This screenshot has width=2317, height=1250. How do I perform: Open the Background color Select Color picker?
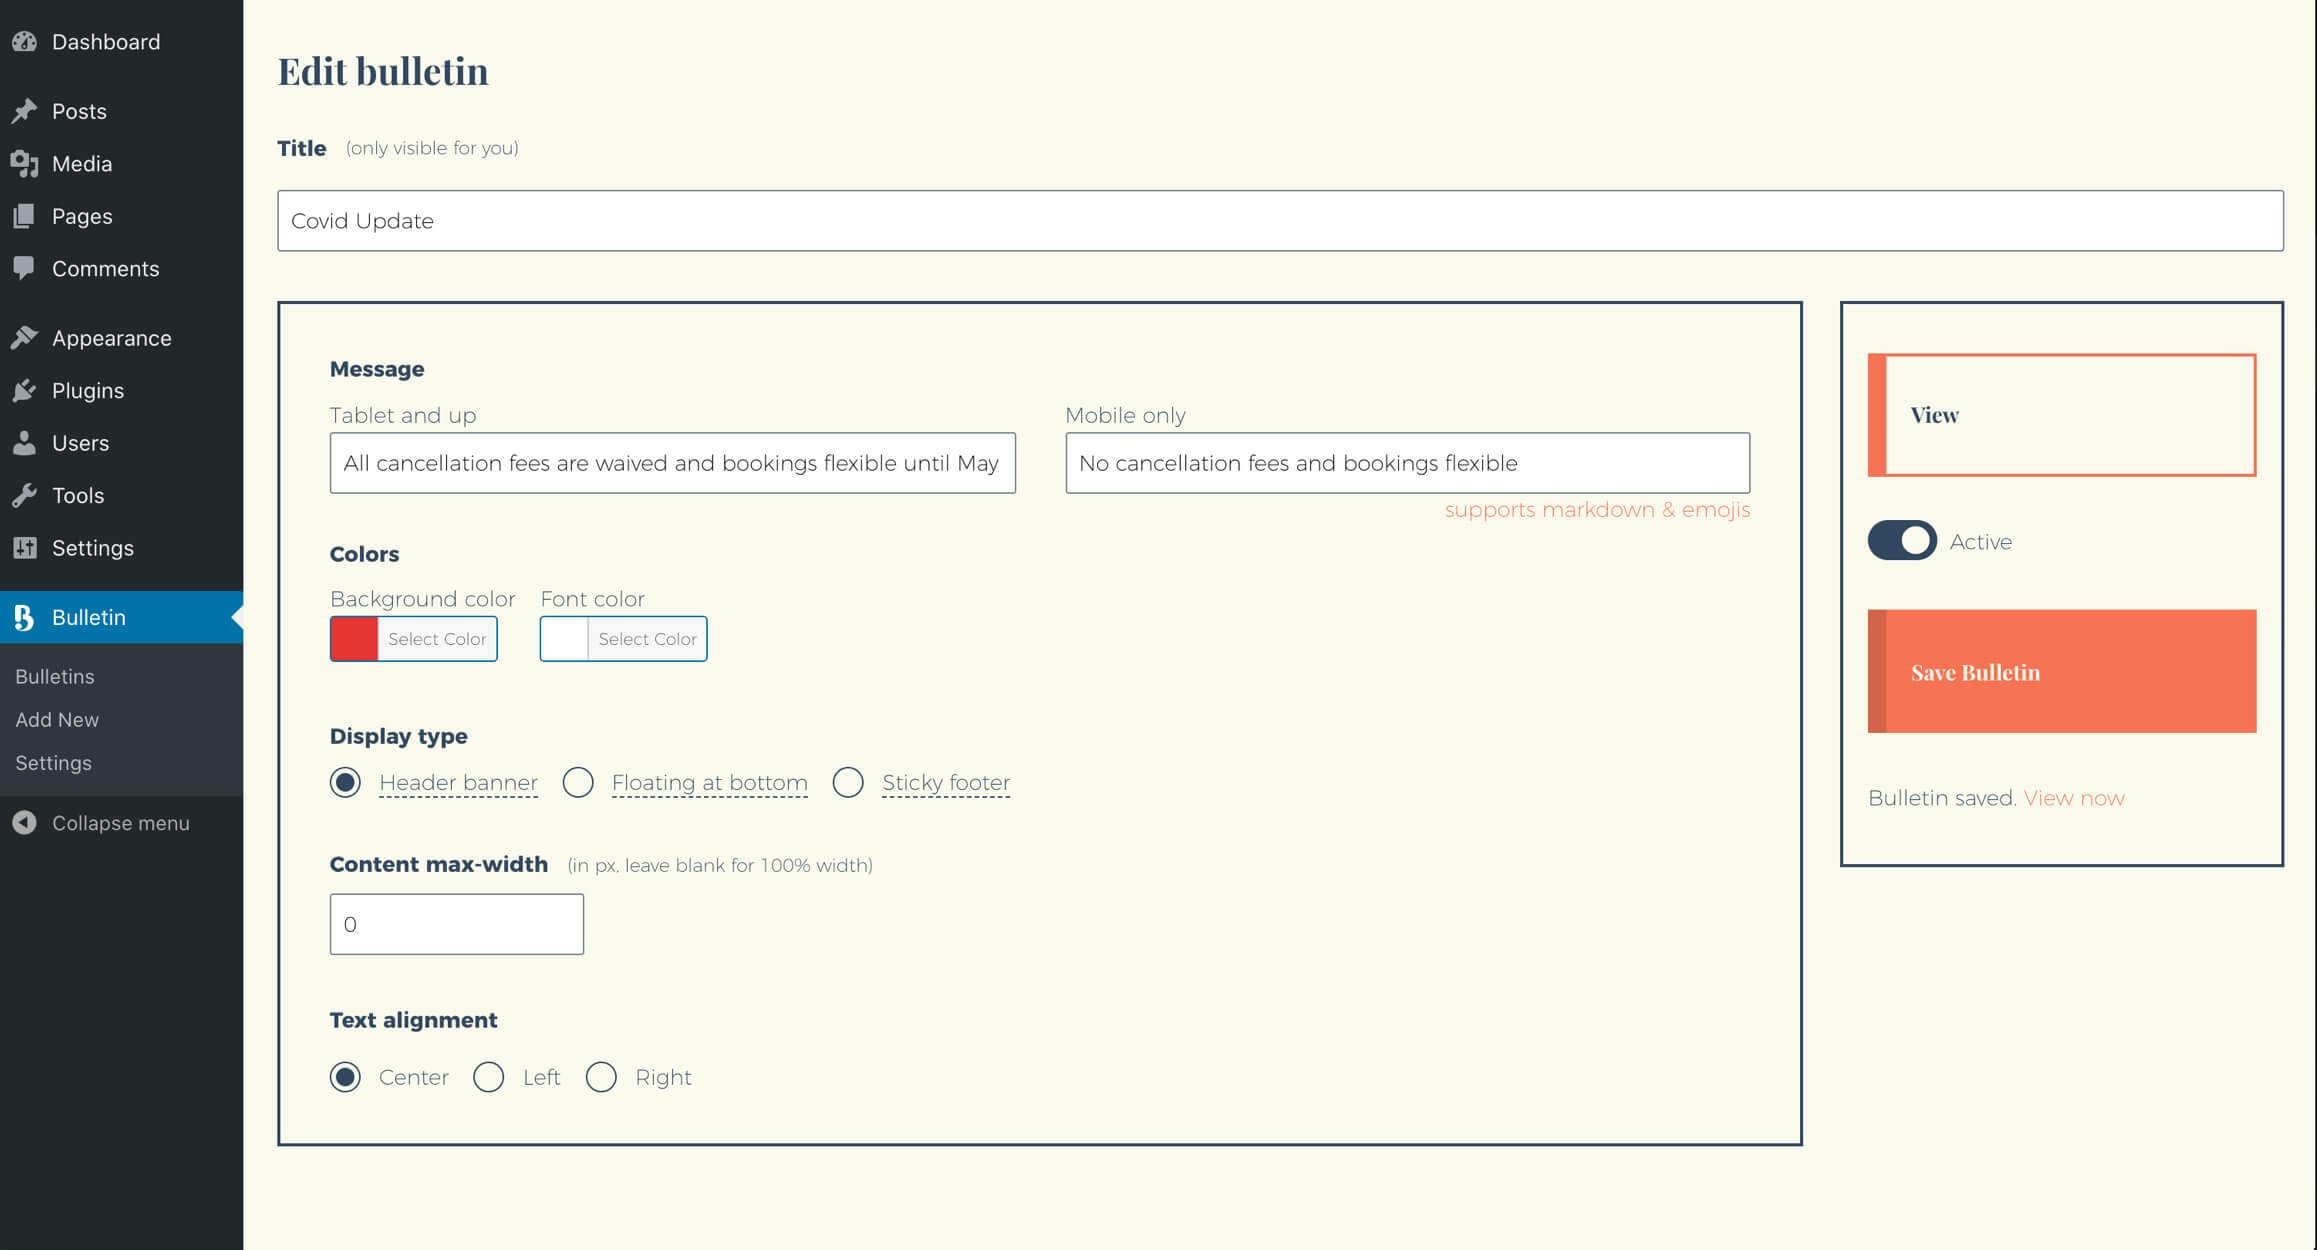[436, 639]
